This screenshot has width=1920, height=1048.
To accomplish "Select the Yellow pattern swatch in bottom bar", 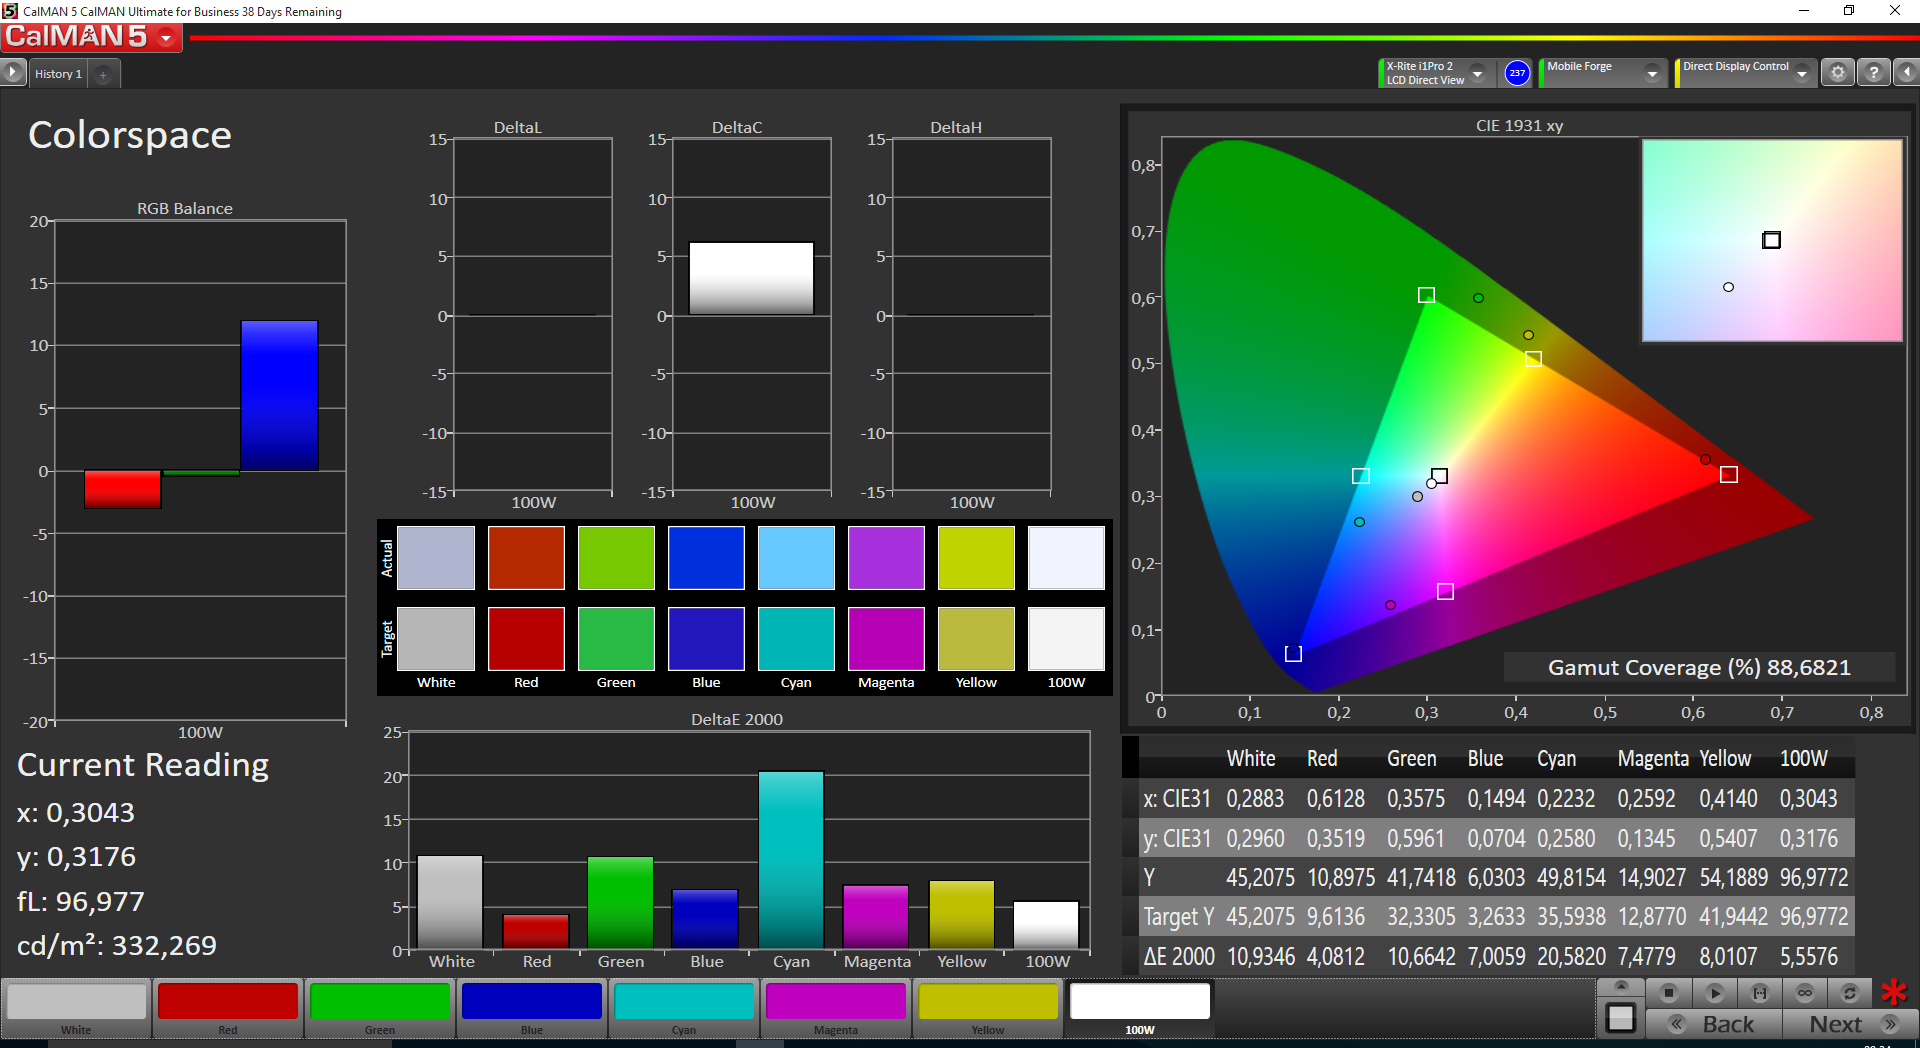I will [988, 1009].
